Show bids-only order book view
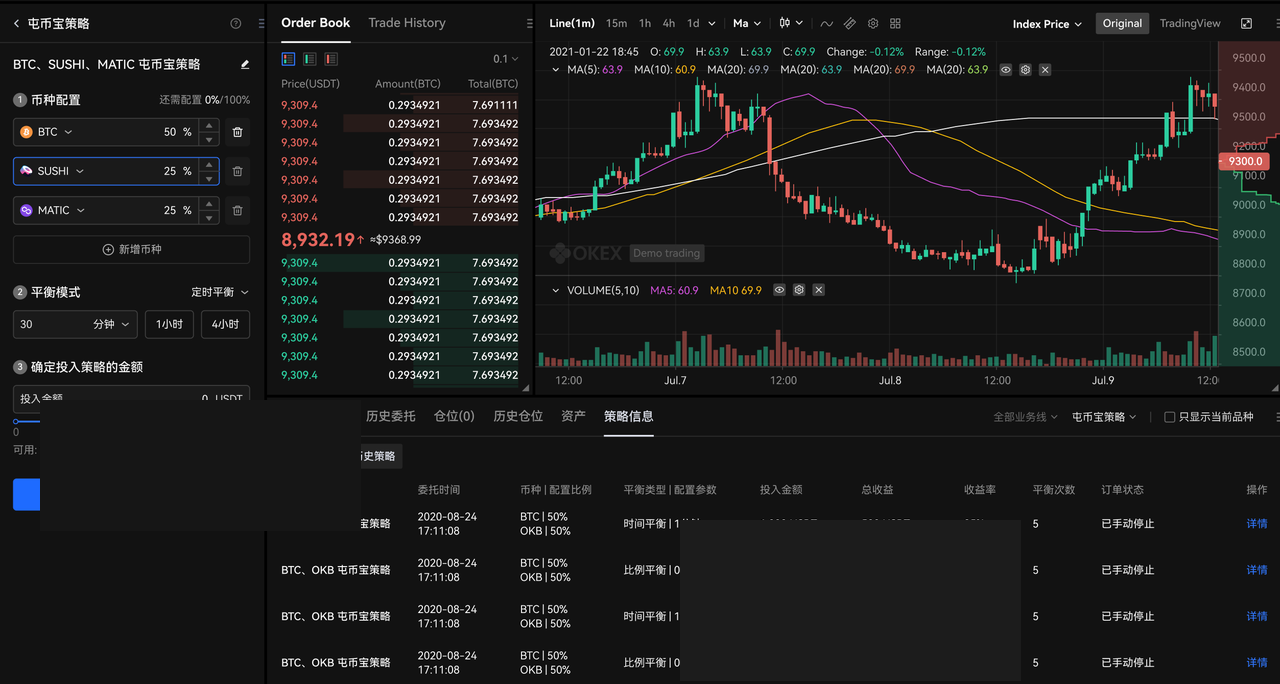 point(309,59)
